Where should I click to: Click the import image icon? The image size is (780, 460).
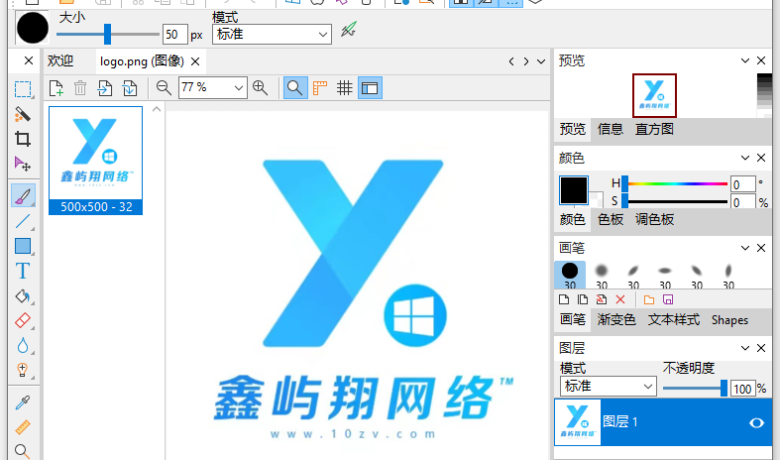pos(104,89)
